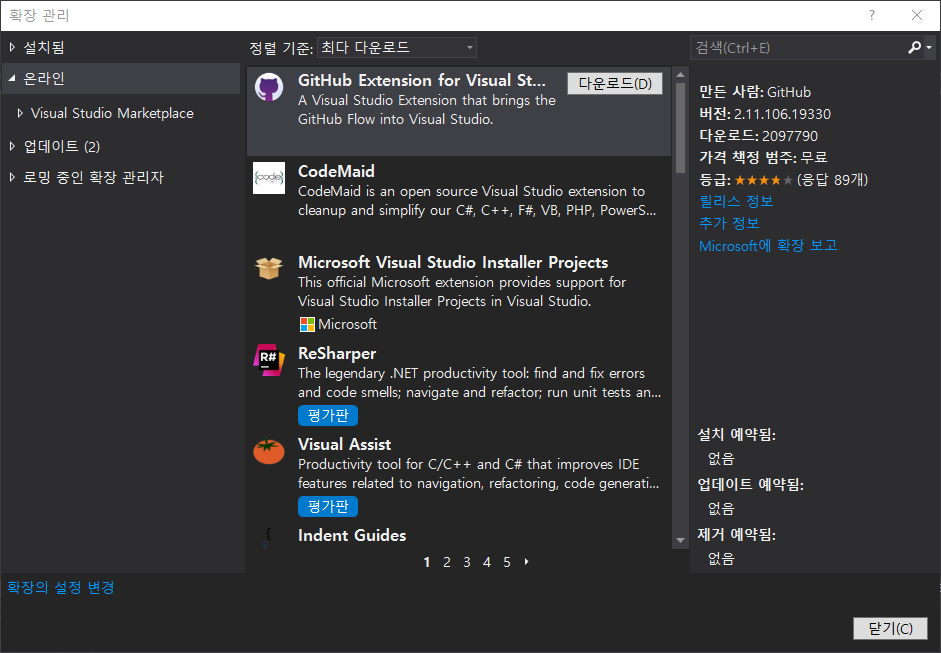941x653 pixels.
Task: Open the 정렬 기준 sort dropdown
Action: coord(397,47)
